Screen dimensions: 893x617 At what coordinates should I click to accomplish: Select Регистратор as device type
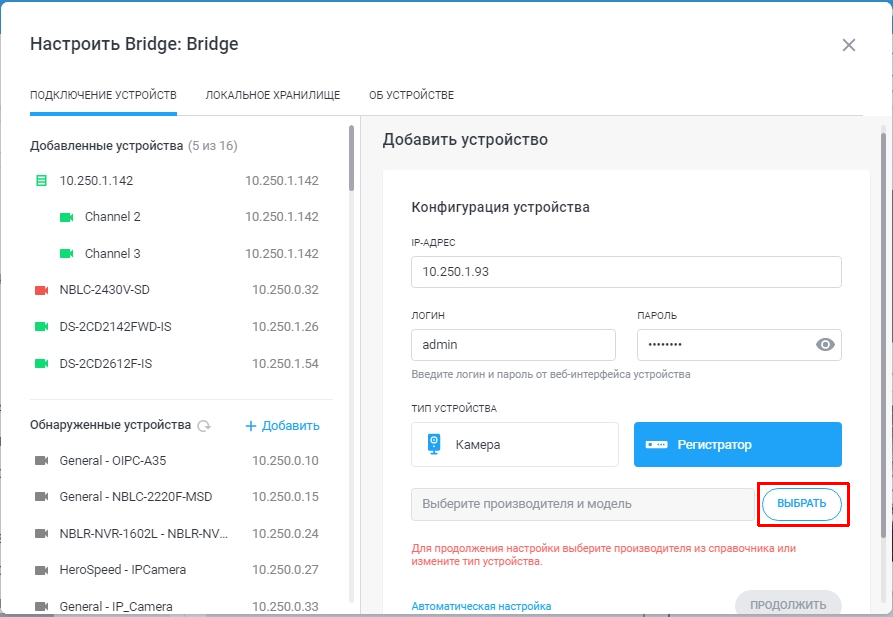point(738,444)
